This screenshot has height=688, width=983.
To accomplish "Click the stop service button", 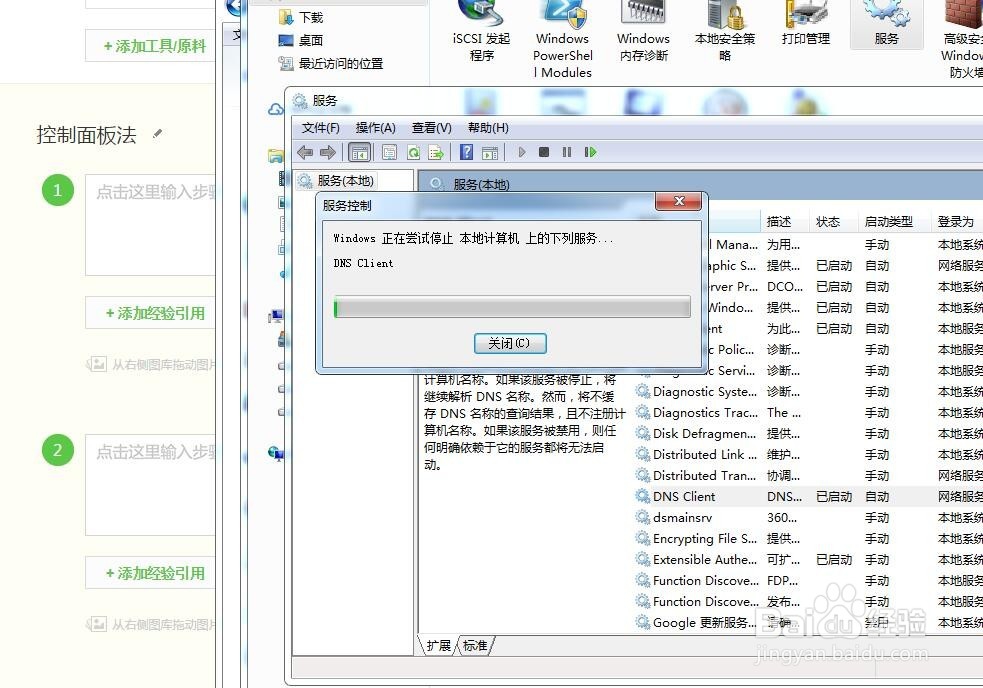I will 543,152.
